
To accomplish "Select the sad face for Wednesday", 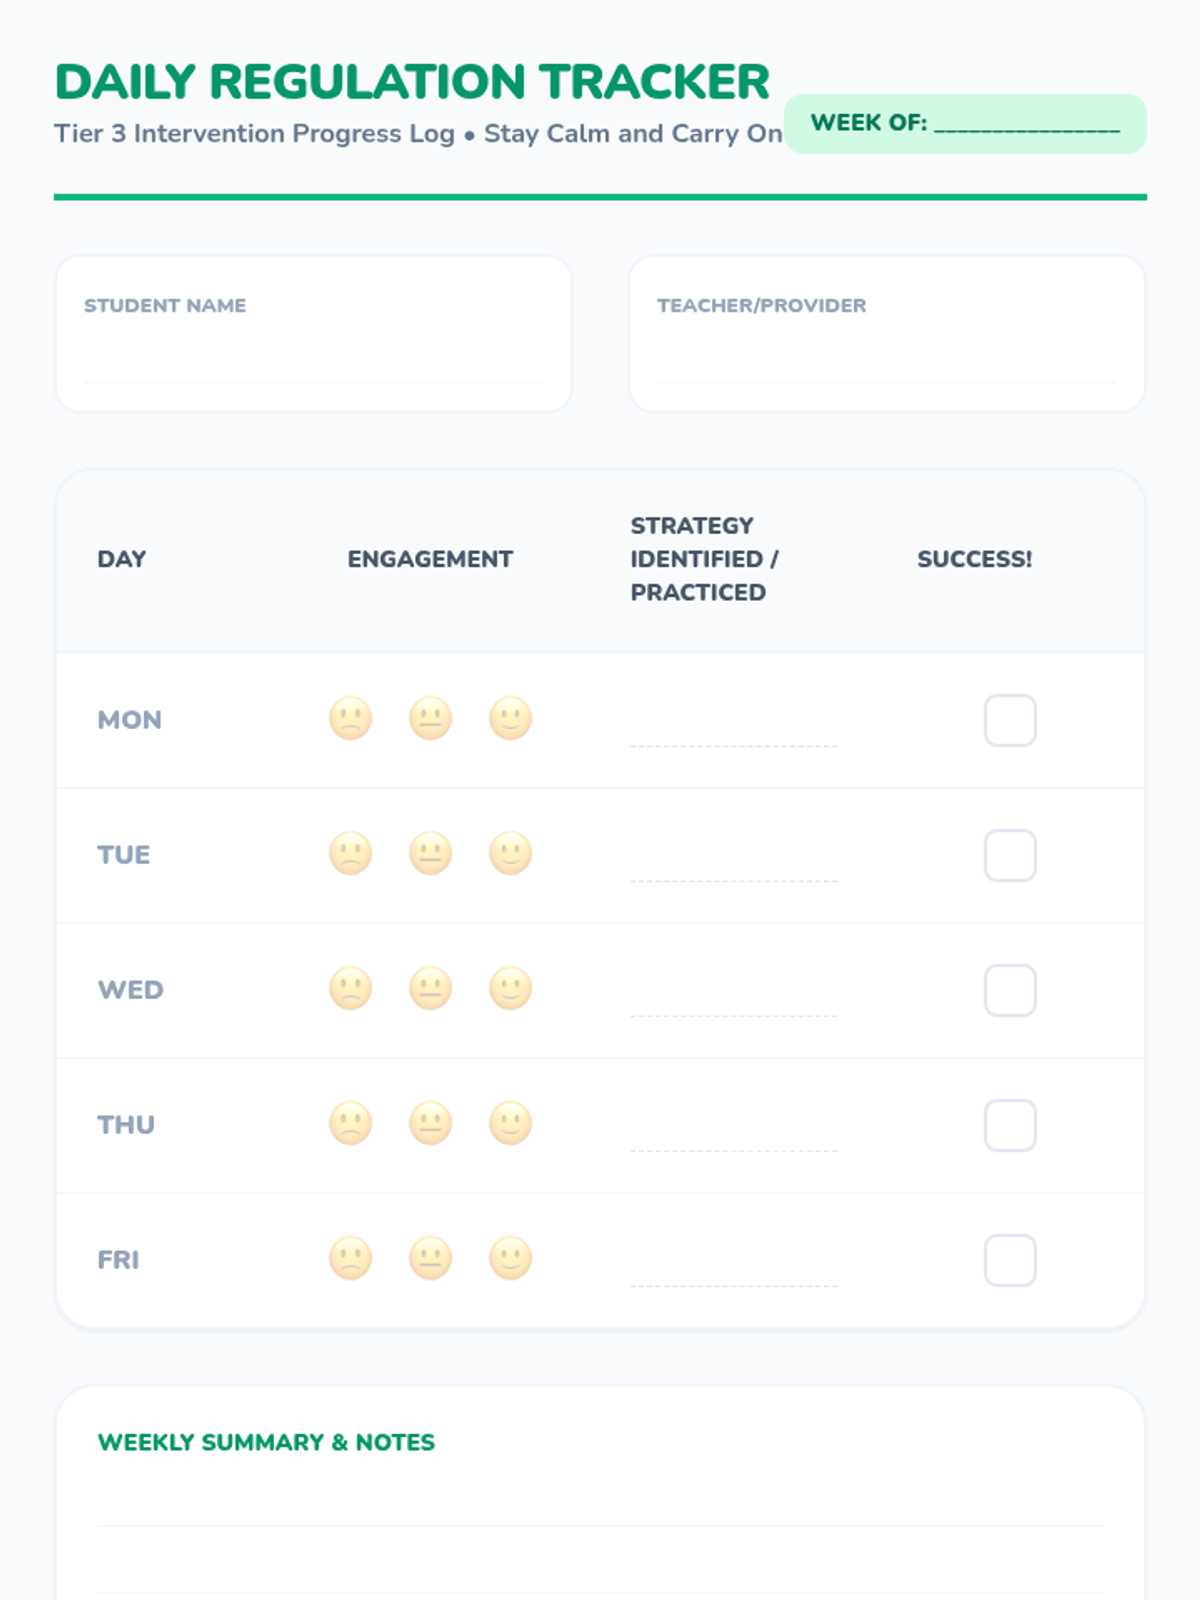I will point(350,988).
